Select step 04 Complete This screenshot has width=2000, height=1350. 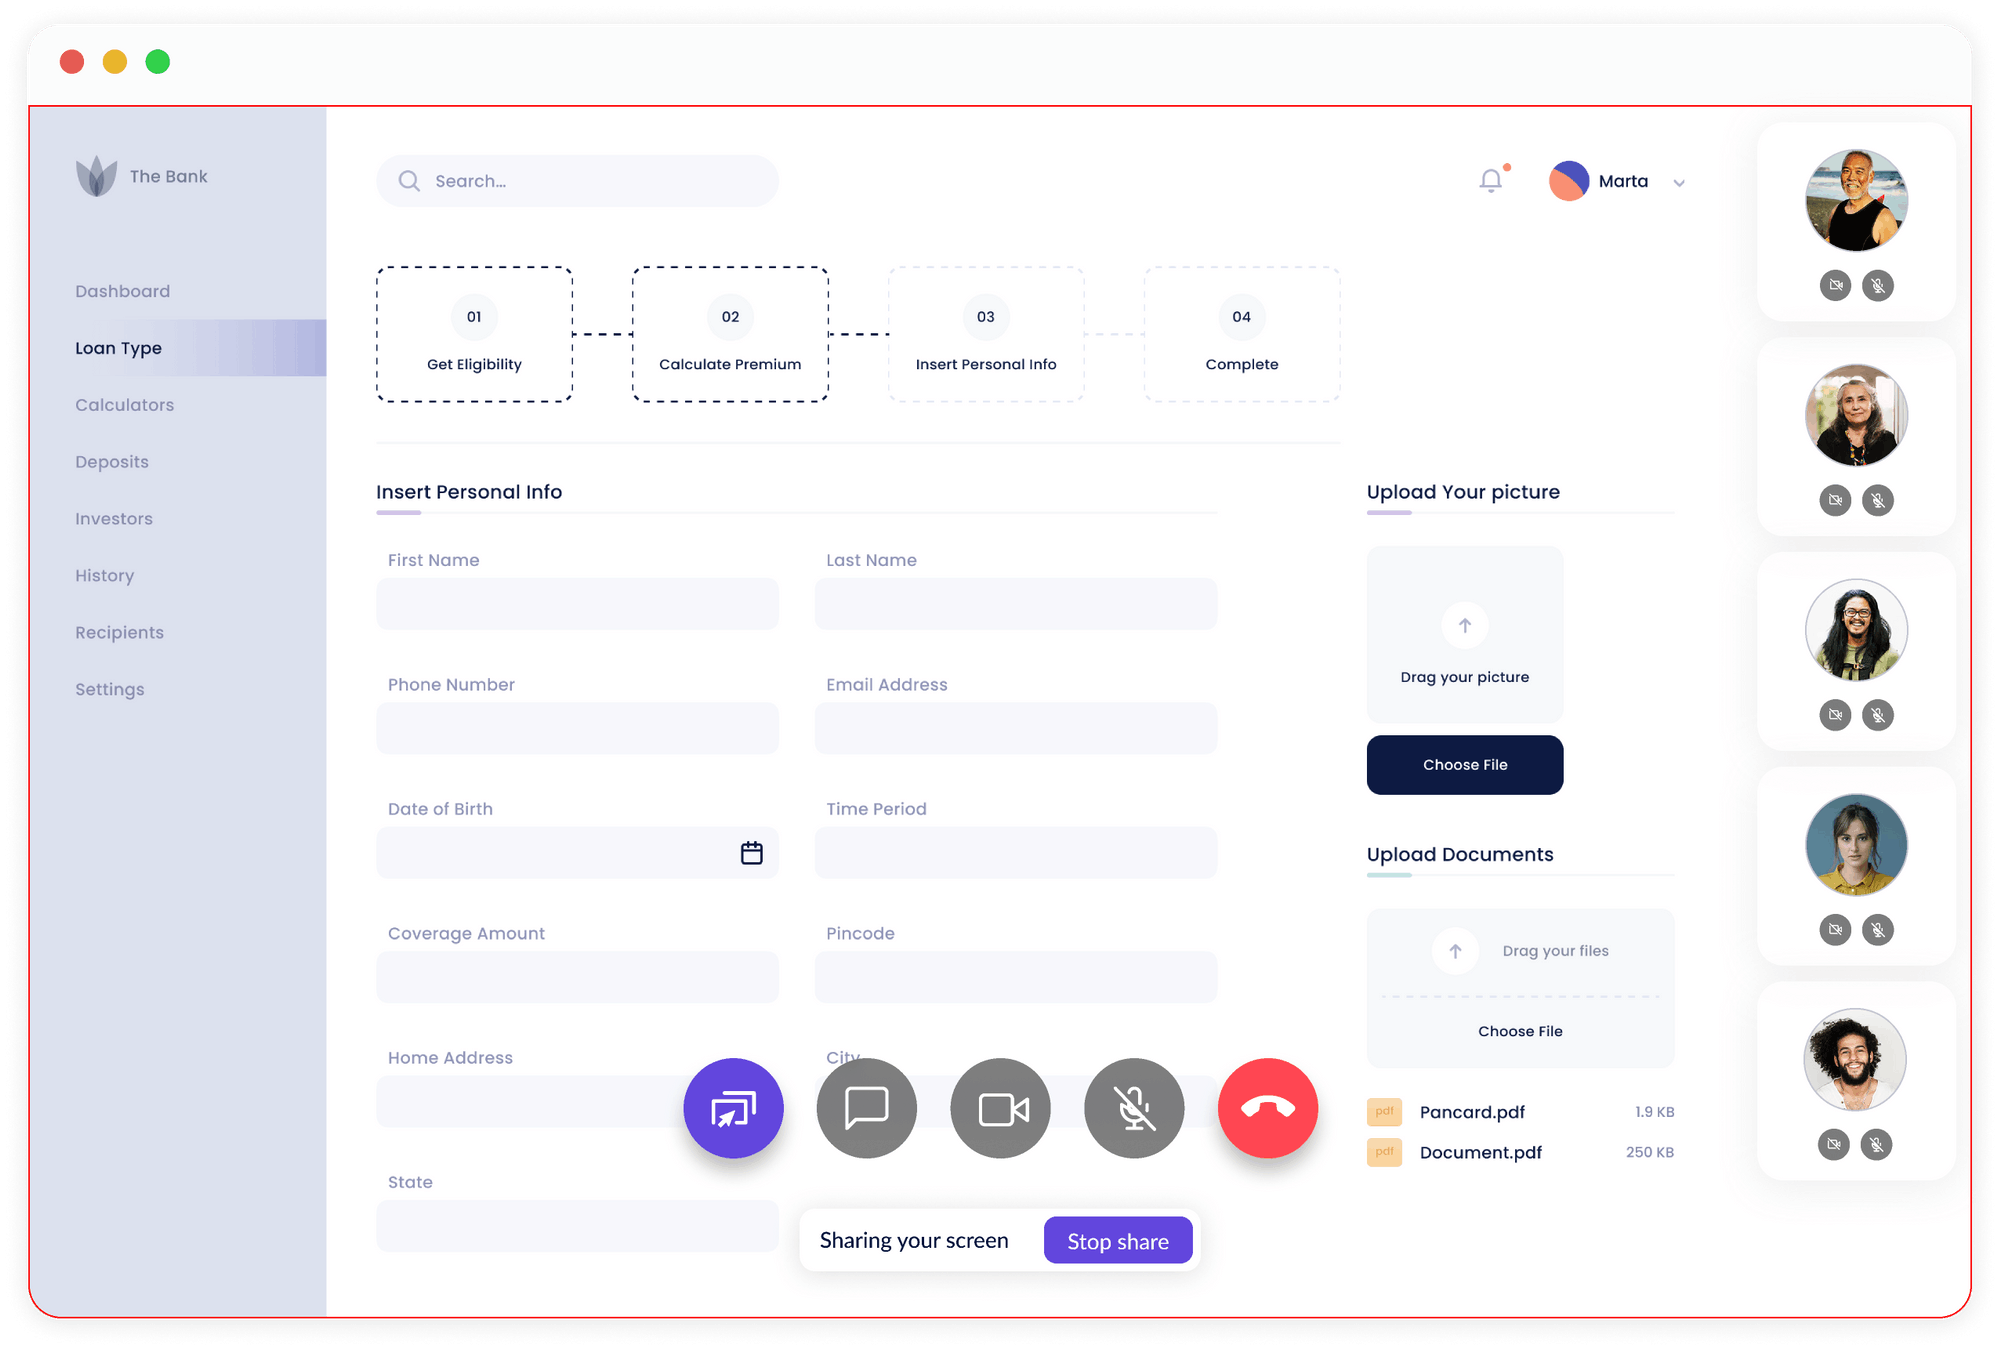click(x=1242, y=334)
